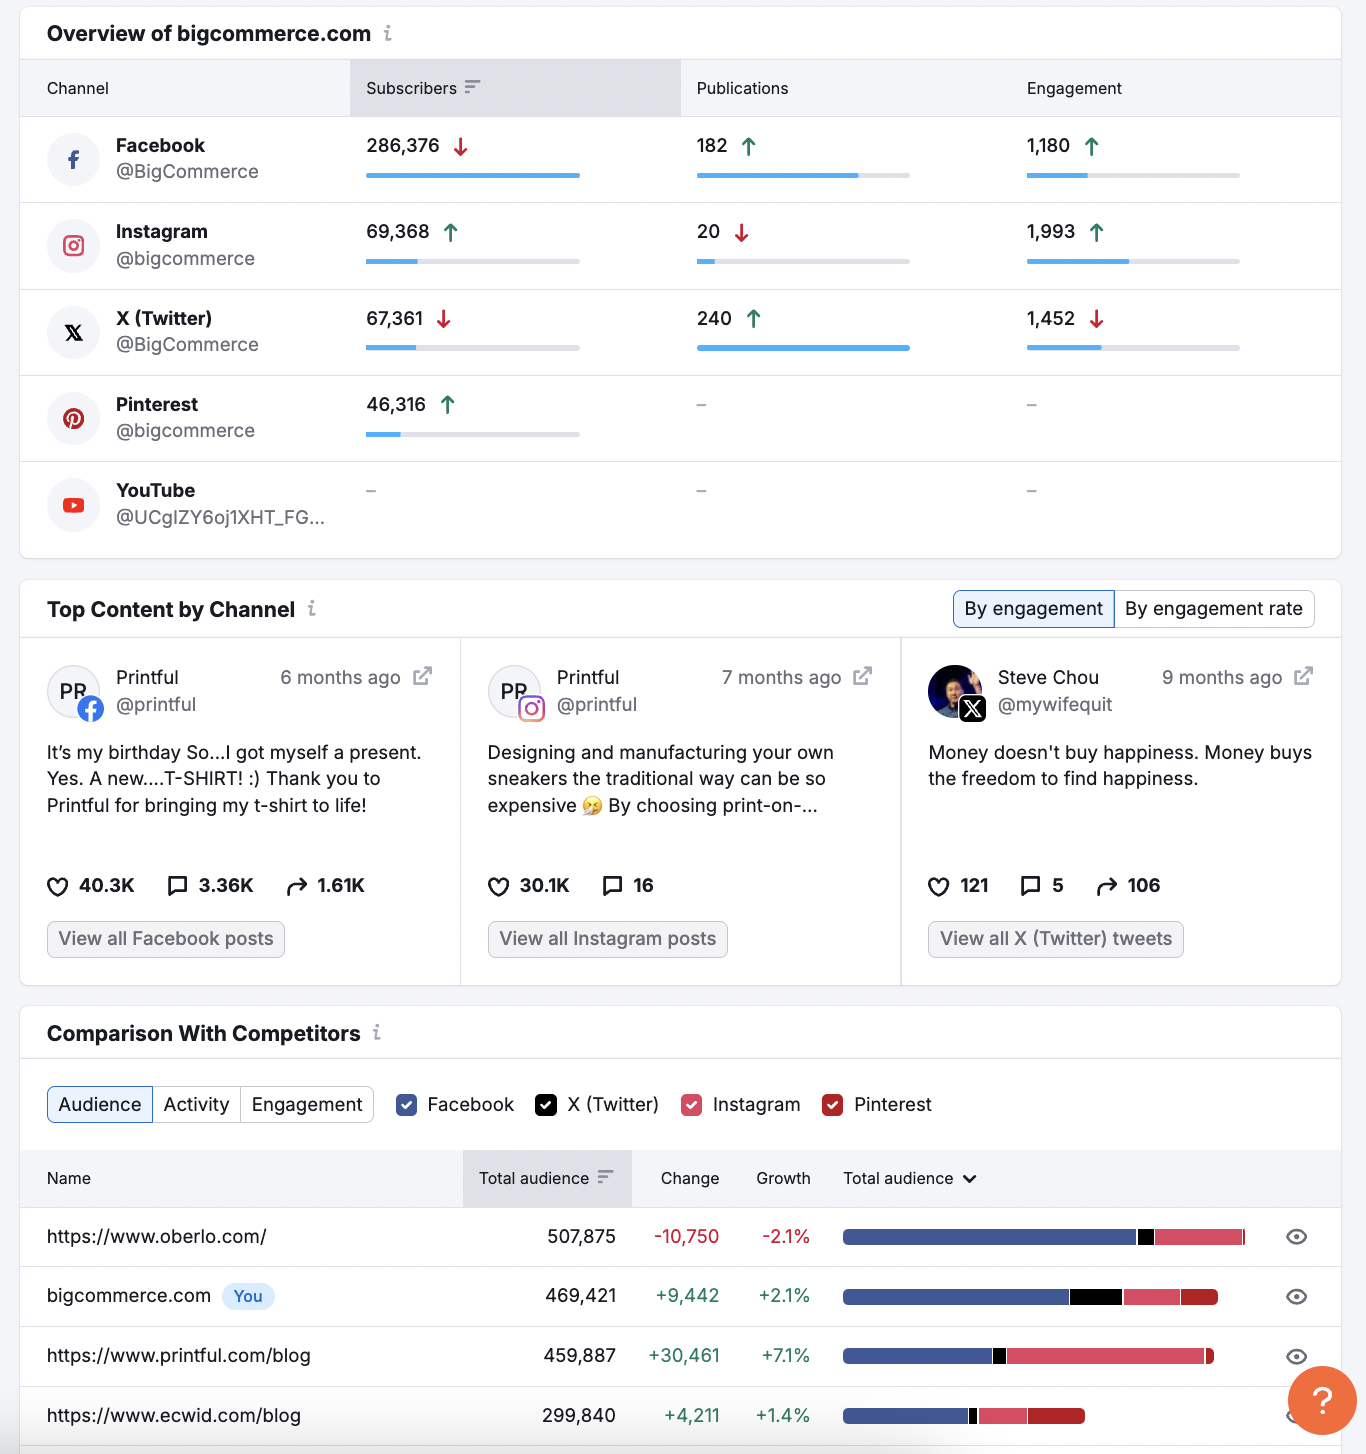This screenshot has width=1366, height=1454.
Task: Sort competitors by Total audience column
Action: 546,1179
